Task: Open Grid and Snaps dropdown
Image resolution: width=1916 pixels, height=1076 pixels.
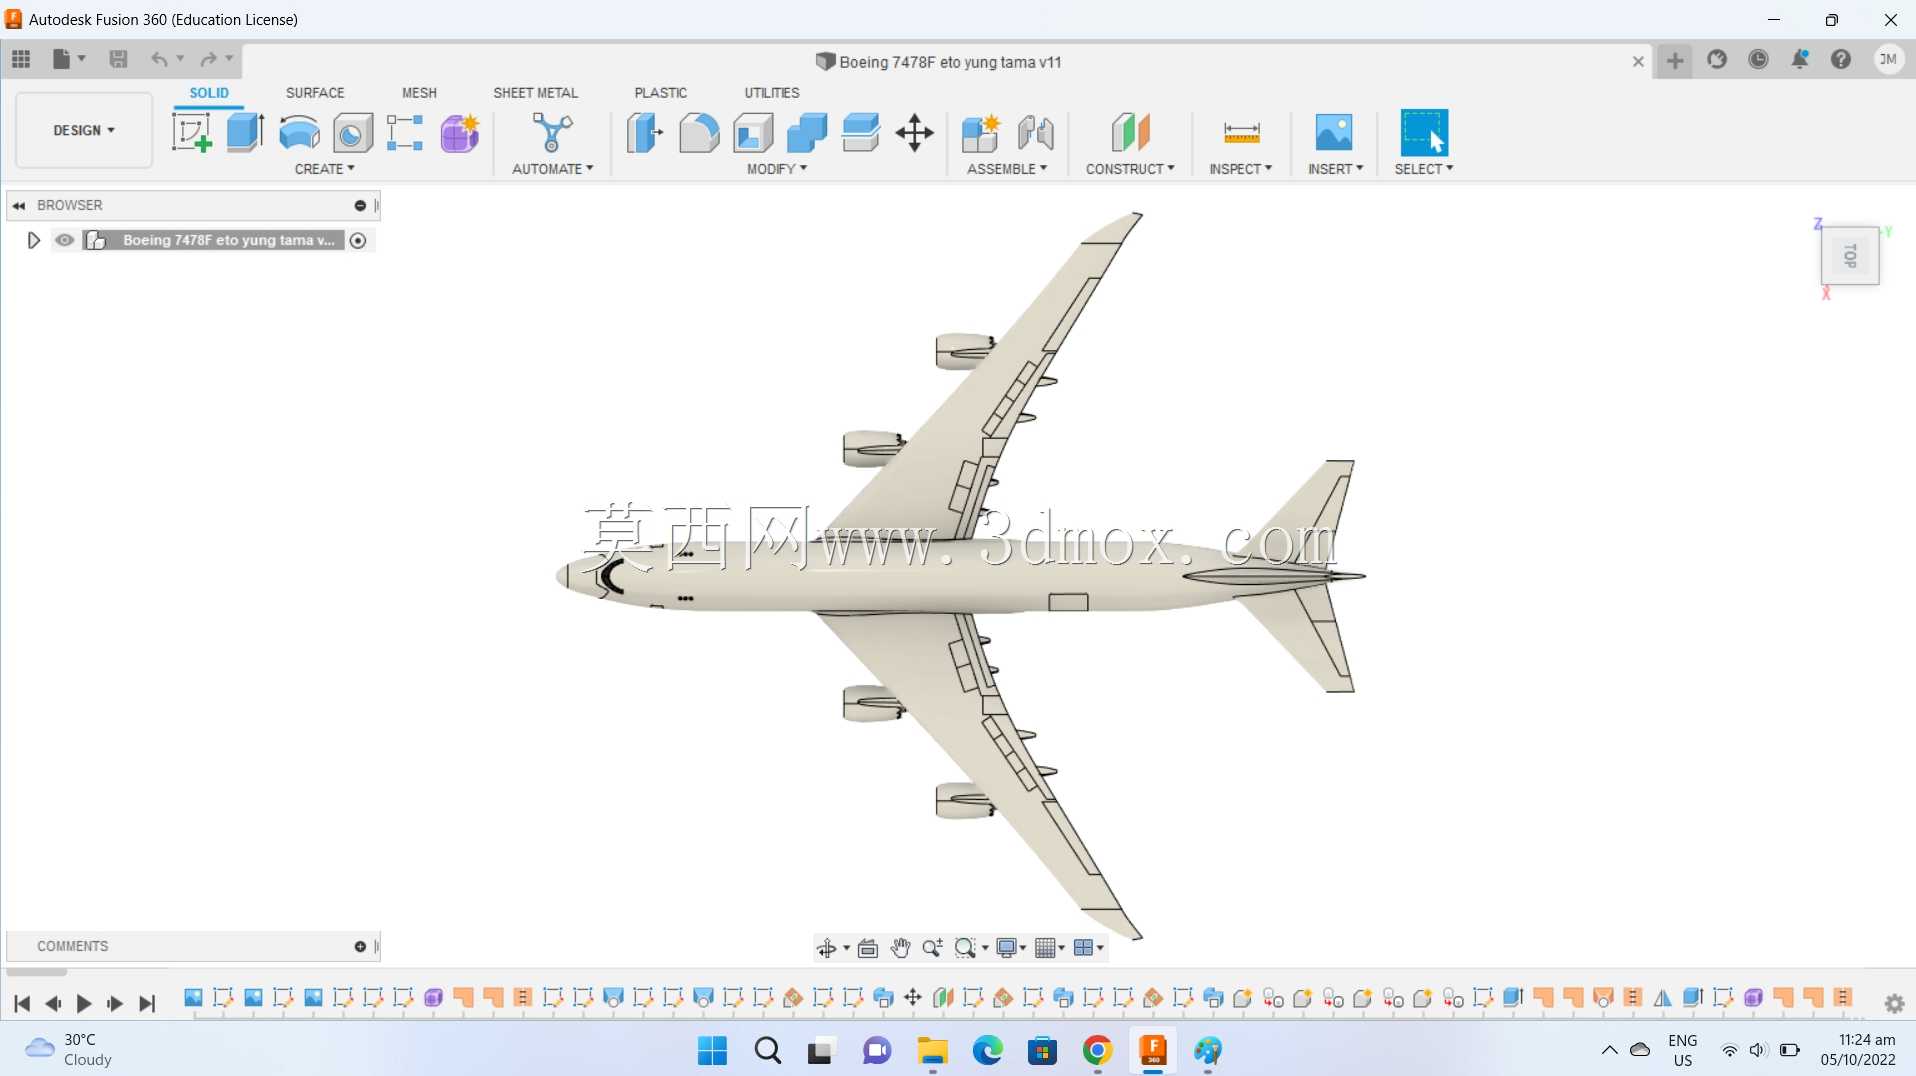Action: (1049, 948)
